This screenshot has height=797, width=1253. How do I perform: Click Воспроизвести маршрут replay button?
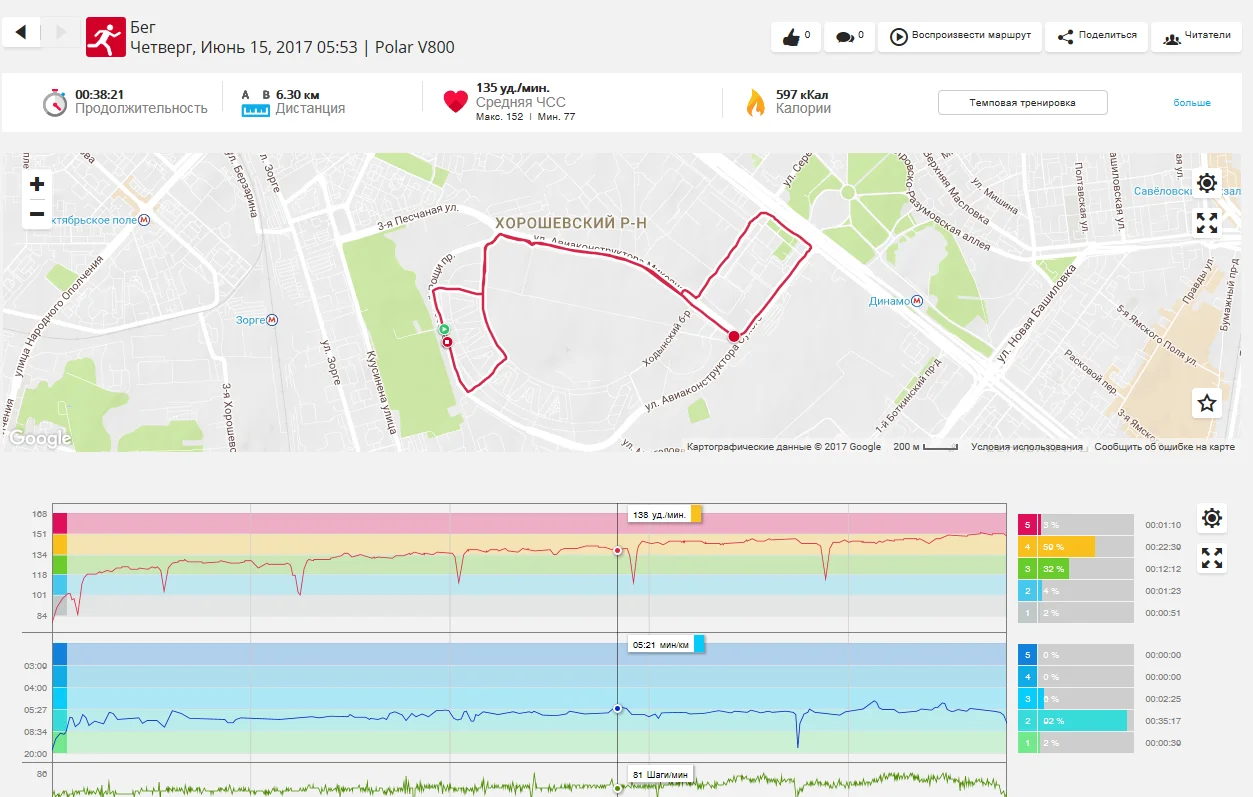(x=960, y=37)
